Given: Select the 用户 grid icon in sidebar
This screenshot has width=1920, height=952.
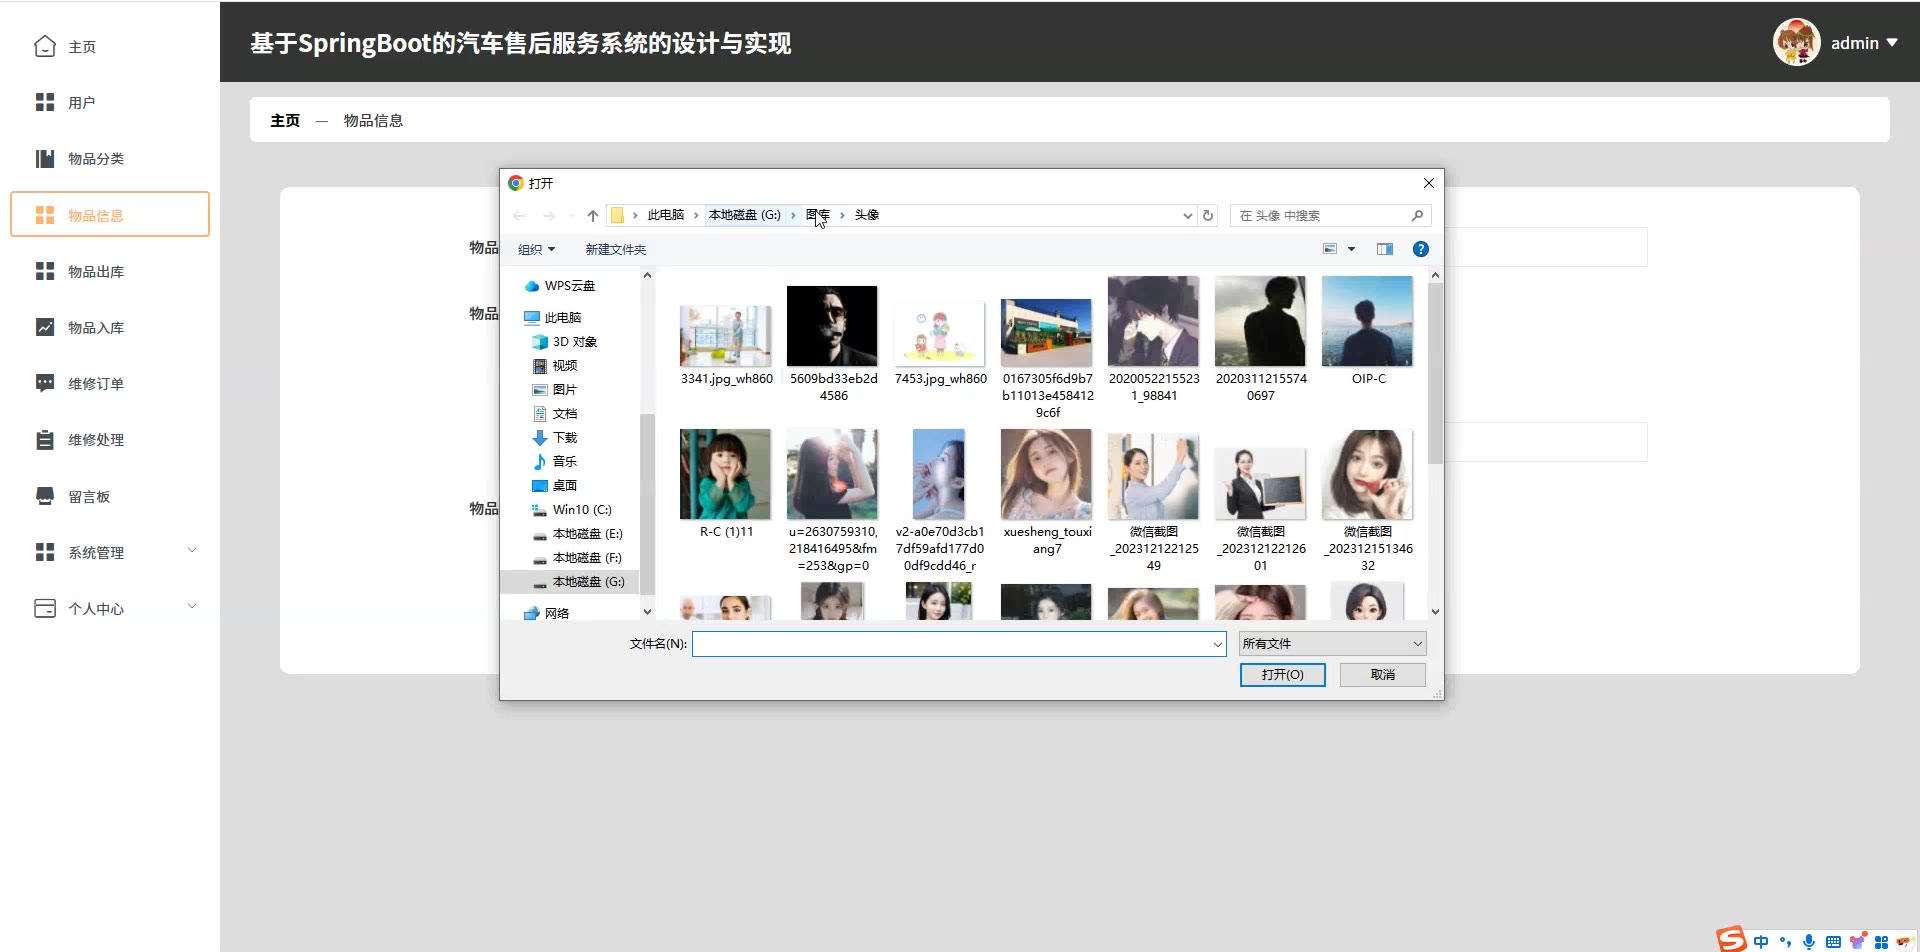Looking at the screenshot, I should tap(45, 102).
